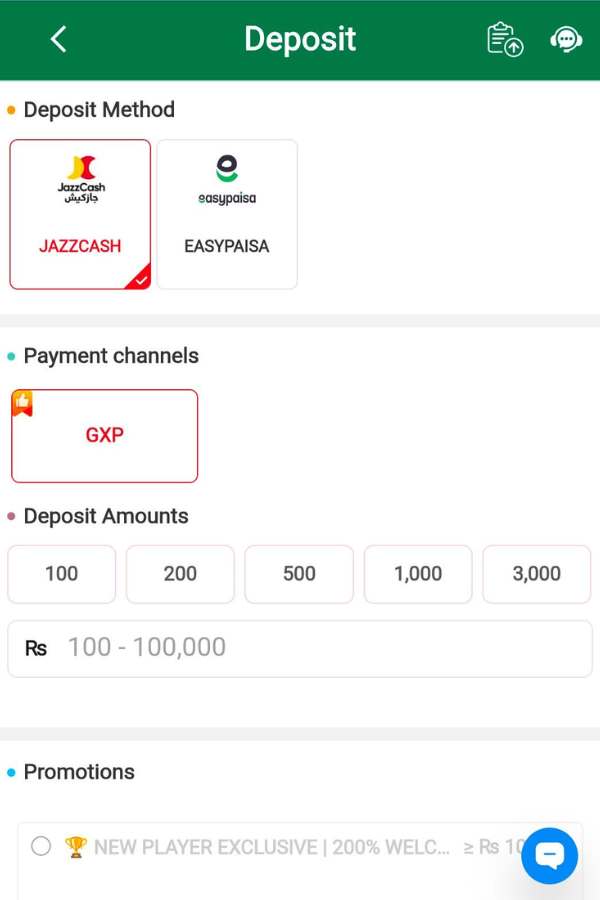Screen dimensions: 600x900
Task: Pick the 500 deposit amount
Action: pyautogui.click(x=299, y=574)
